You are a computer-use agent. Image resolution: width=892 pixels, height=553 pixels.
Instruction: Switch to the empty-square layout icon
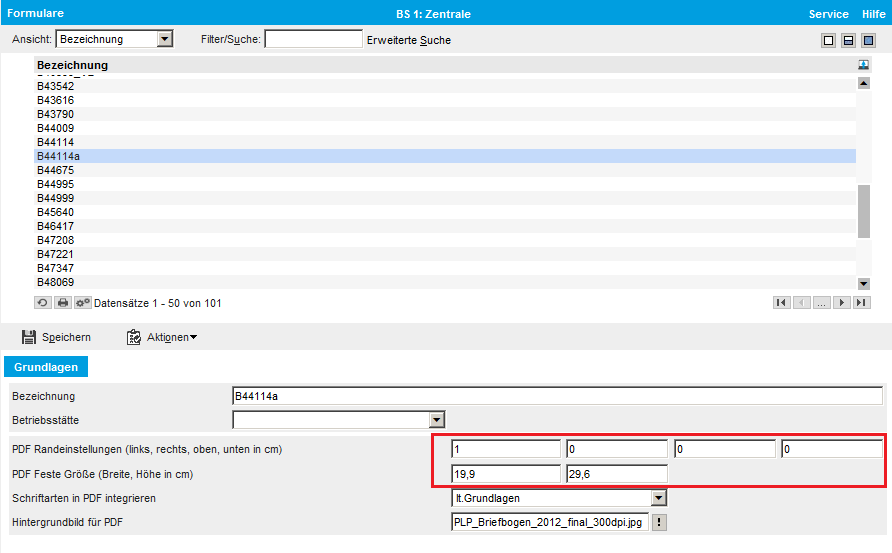click(828, 40)
